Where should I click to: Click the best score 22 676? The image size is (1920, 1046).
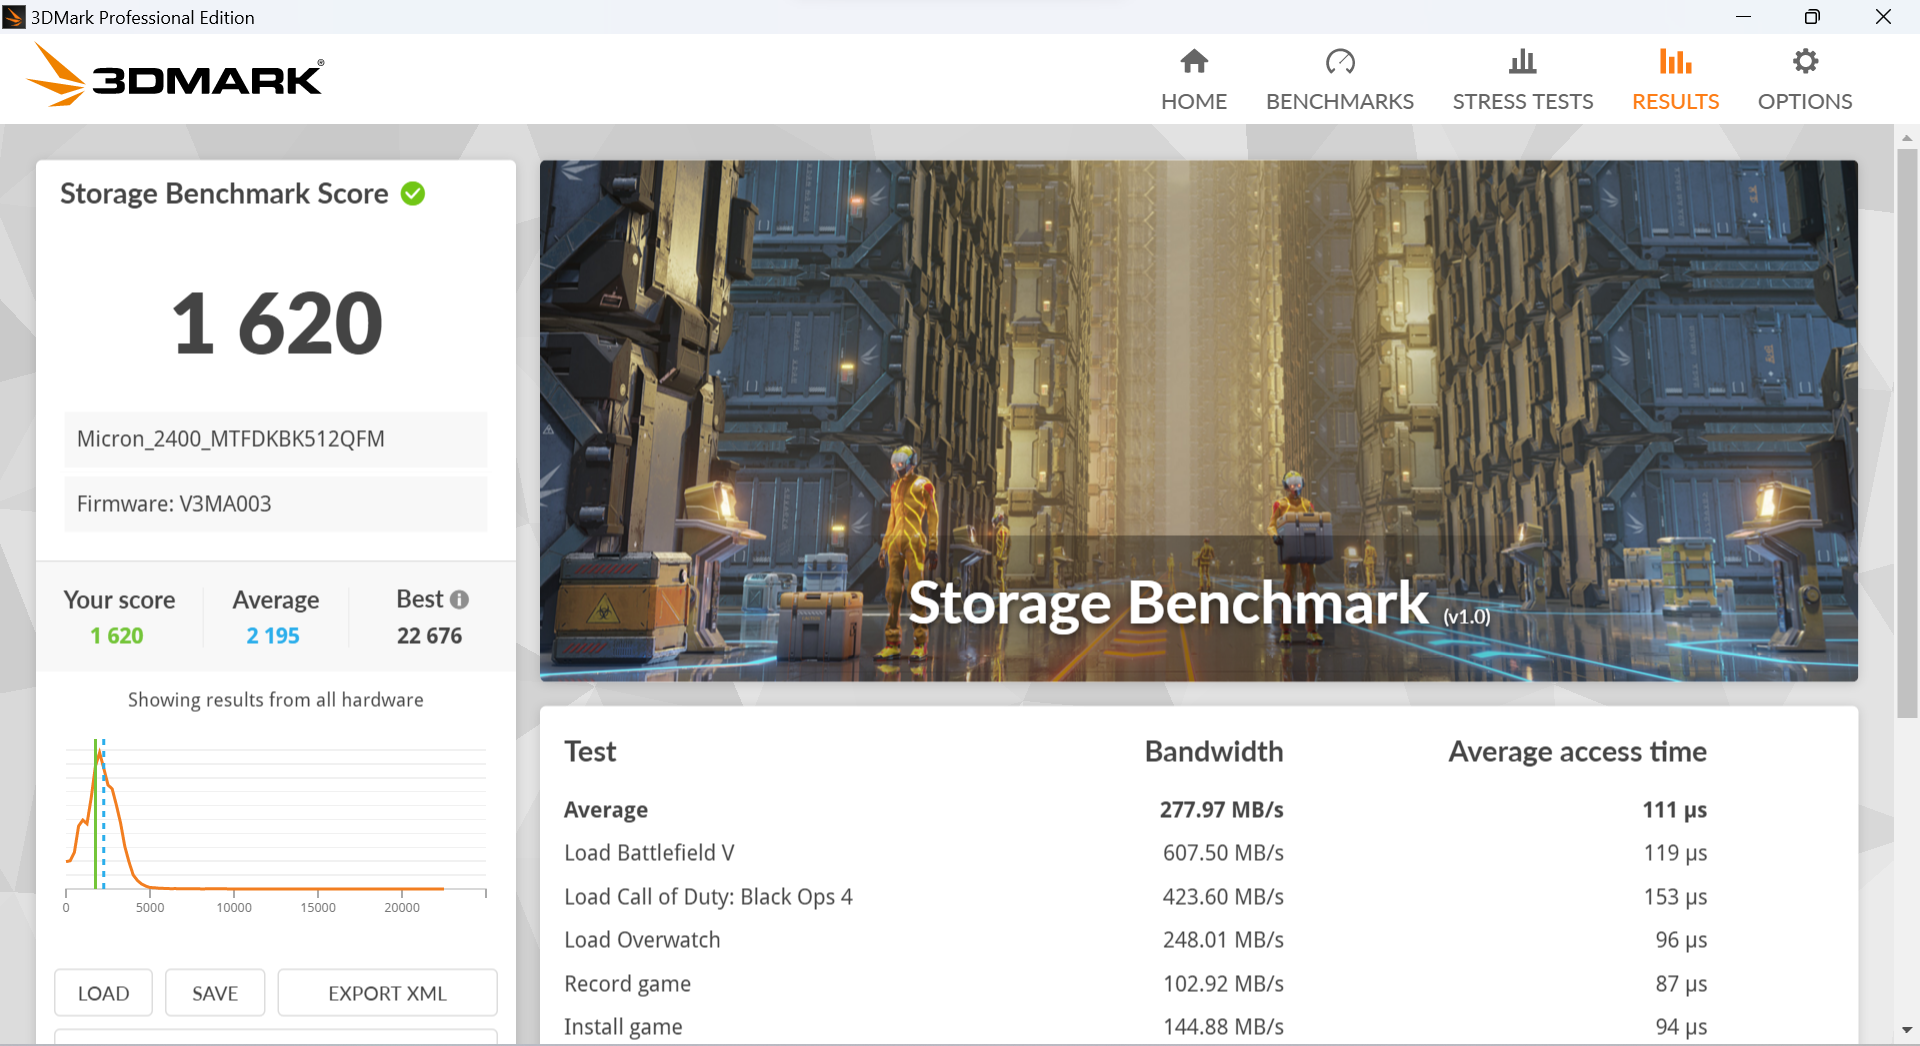430,636
